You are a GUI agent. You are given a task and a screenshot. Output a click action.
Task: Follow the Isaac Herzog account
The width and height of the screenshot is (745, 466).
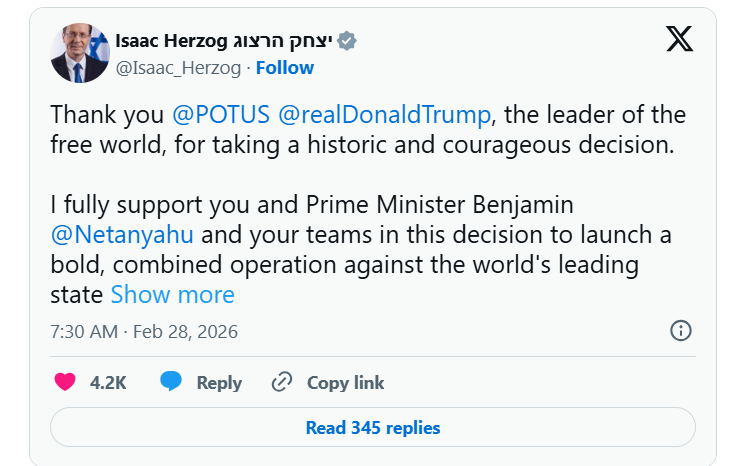click(x=285, y=68)
